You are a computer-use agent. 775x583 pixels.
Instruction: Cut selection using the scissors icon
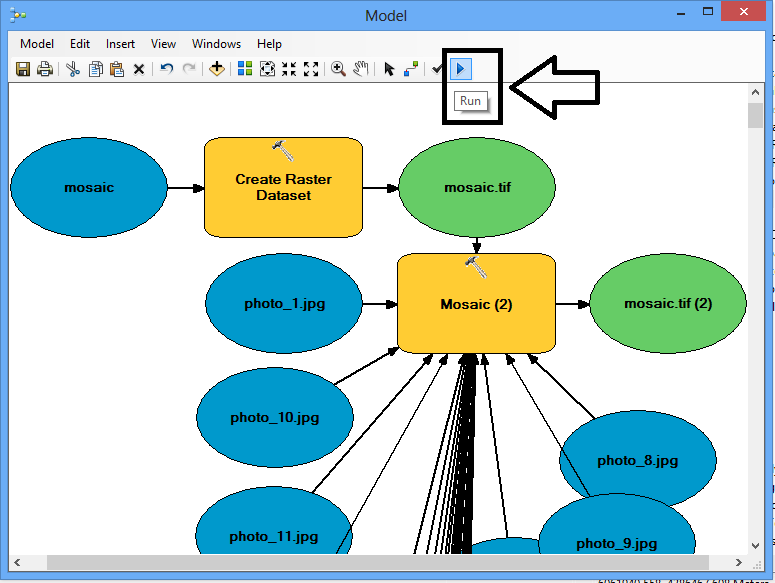(x=73, y=69)
